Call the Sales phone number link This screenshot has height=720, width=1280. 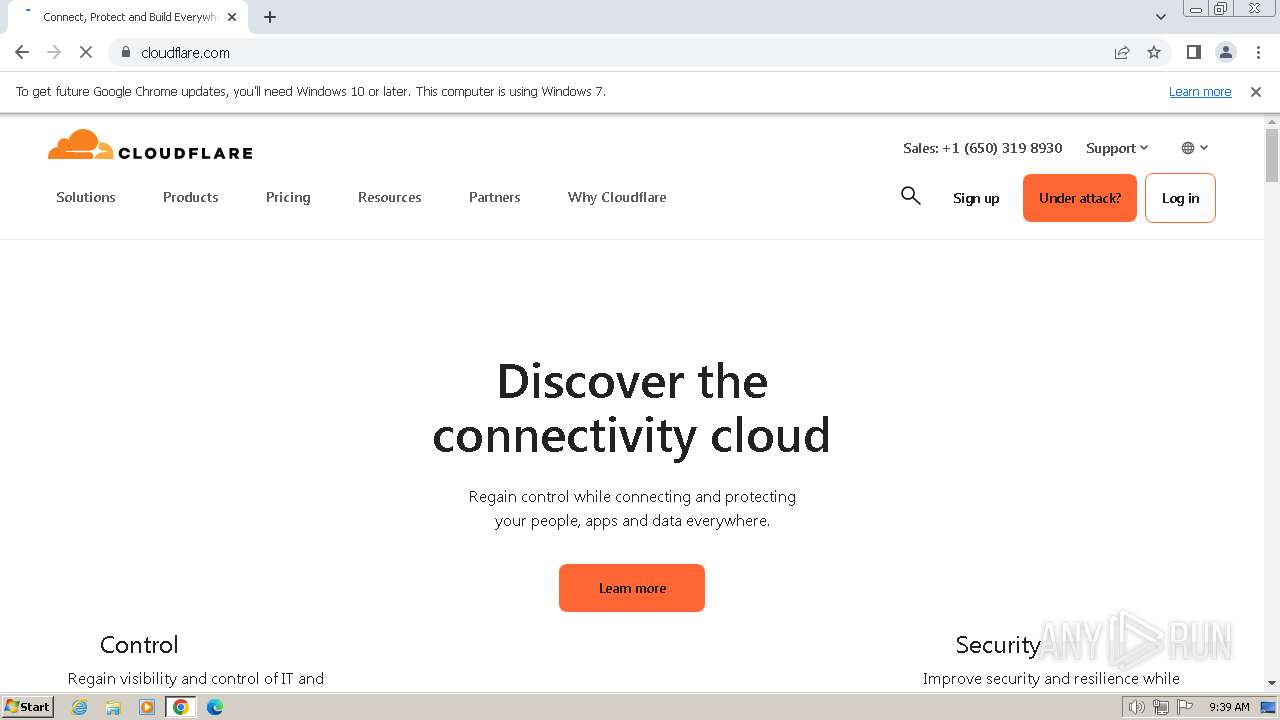coord(982,148)
